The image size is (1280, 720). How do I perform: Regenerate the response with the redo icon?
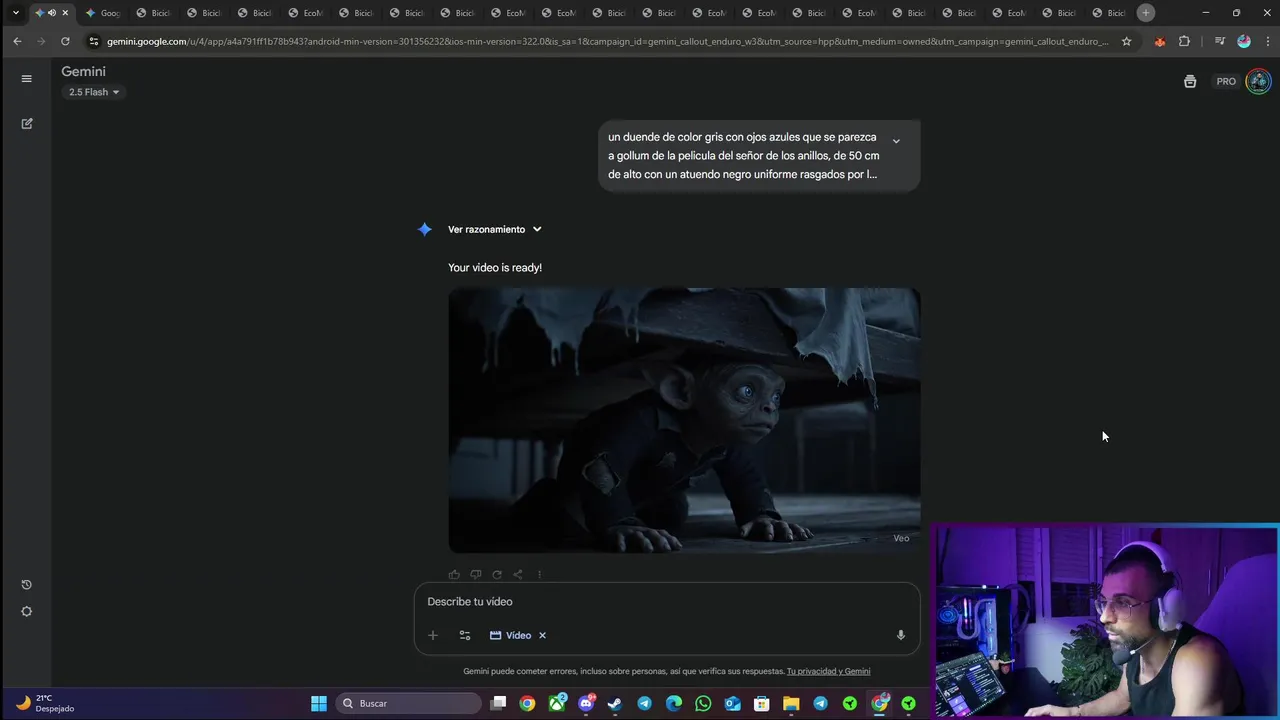click(497, 575)
